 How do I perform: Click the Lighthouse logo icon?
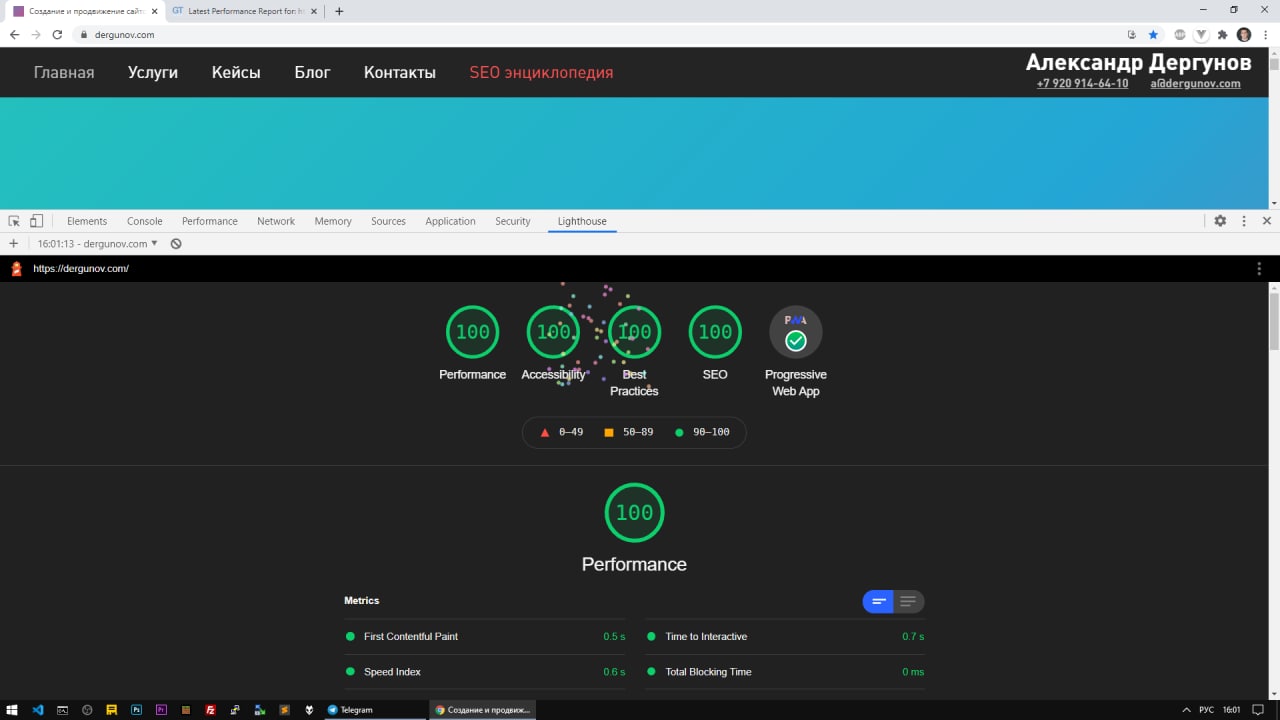coord(16,268)
